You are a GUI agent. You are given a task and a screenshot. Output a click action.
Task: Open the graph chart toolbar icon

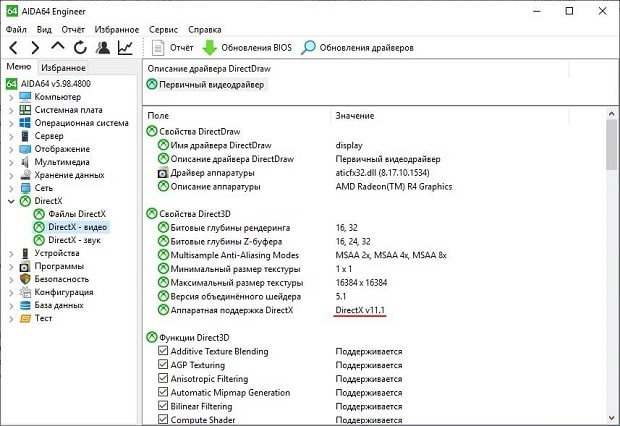click(x=125, y=48)
